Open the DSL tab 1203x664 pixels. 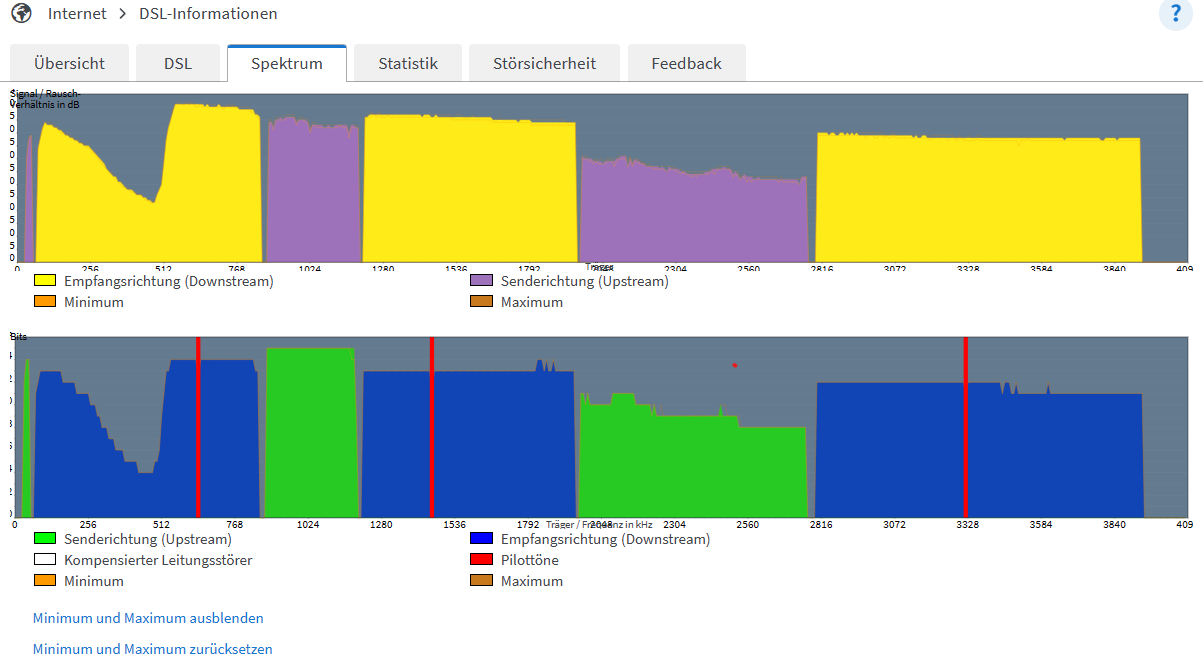[178, 62]
